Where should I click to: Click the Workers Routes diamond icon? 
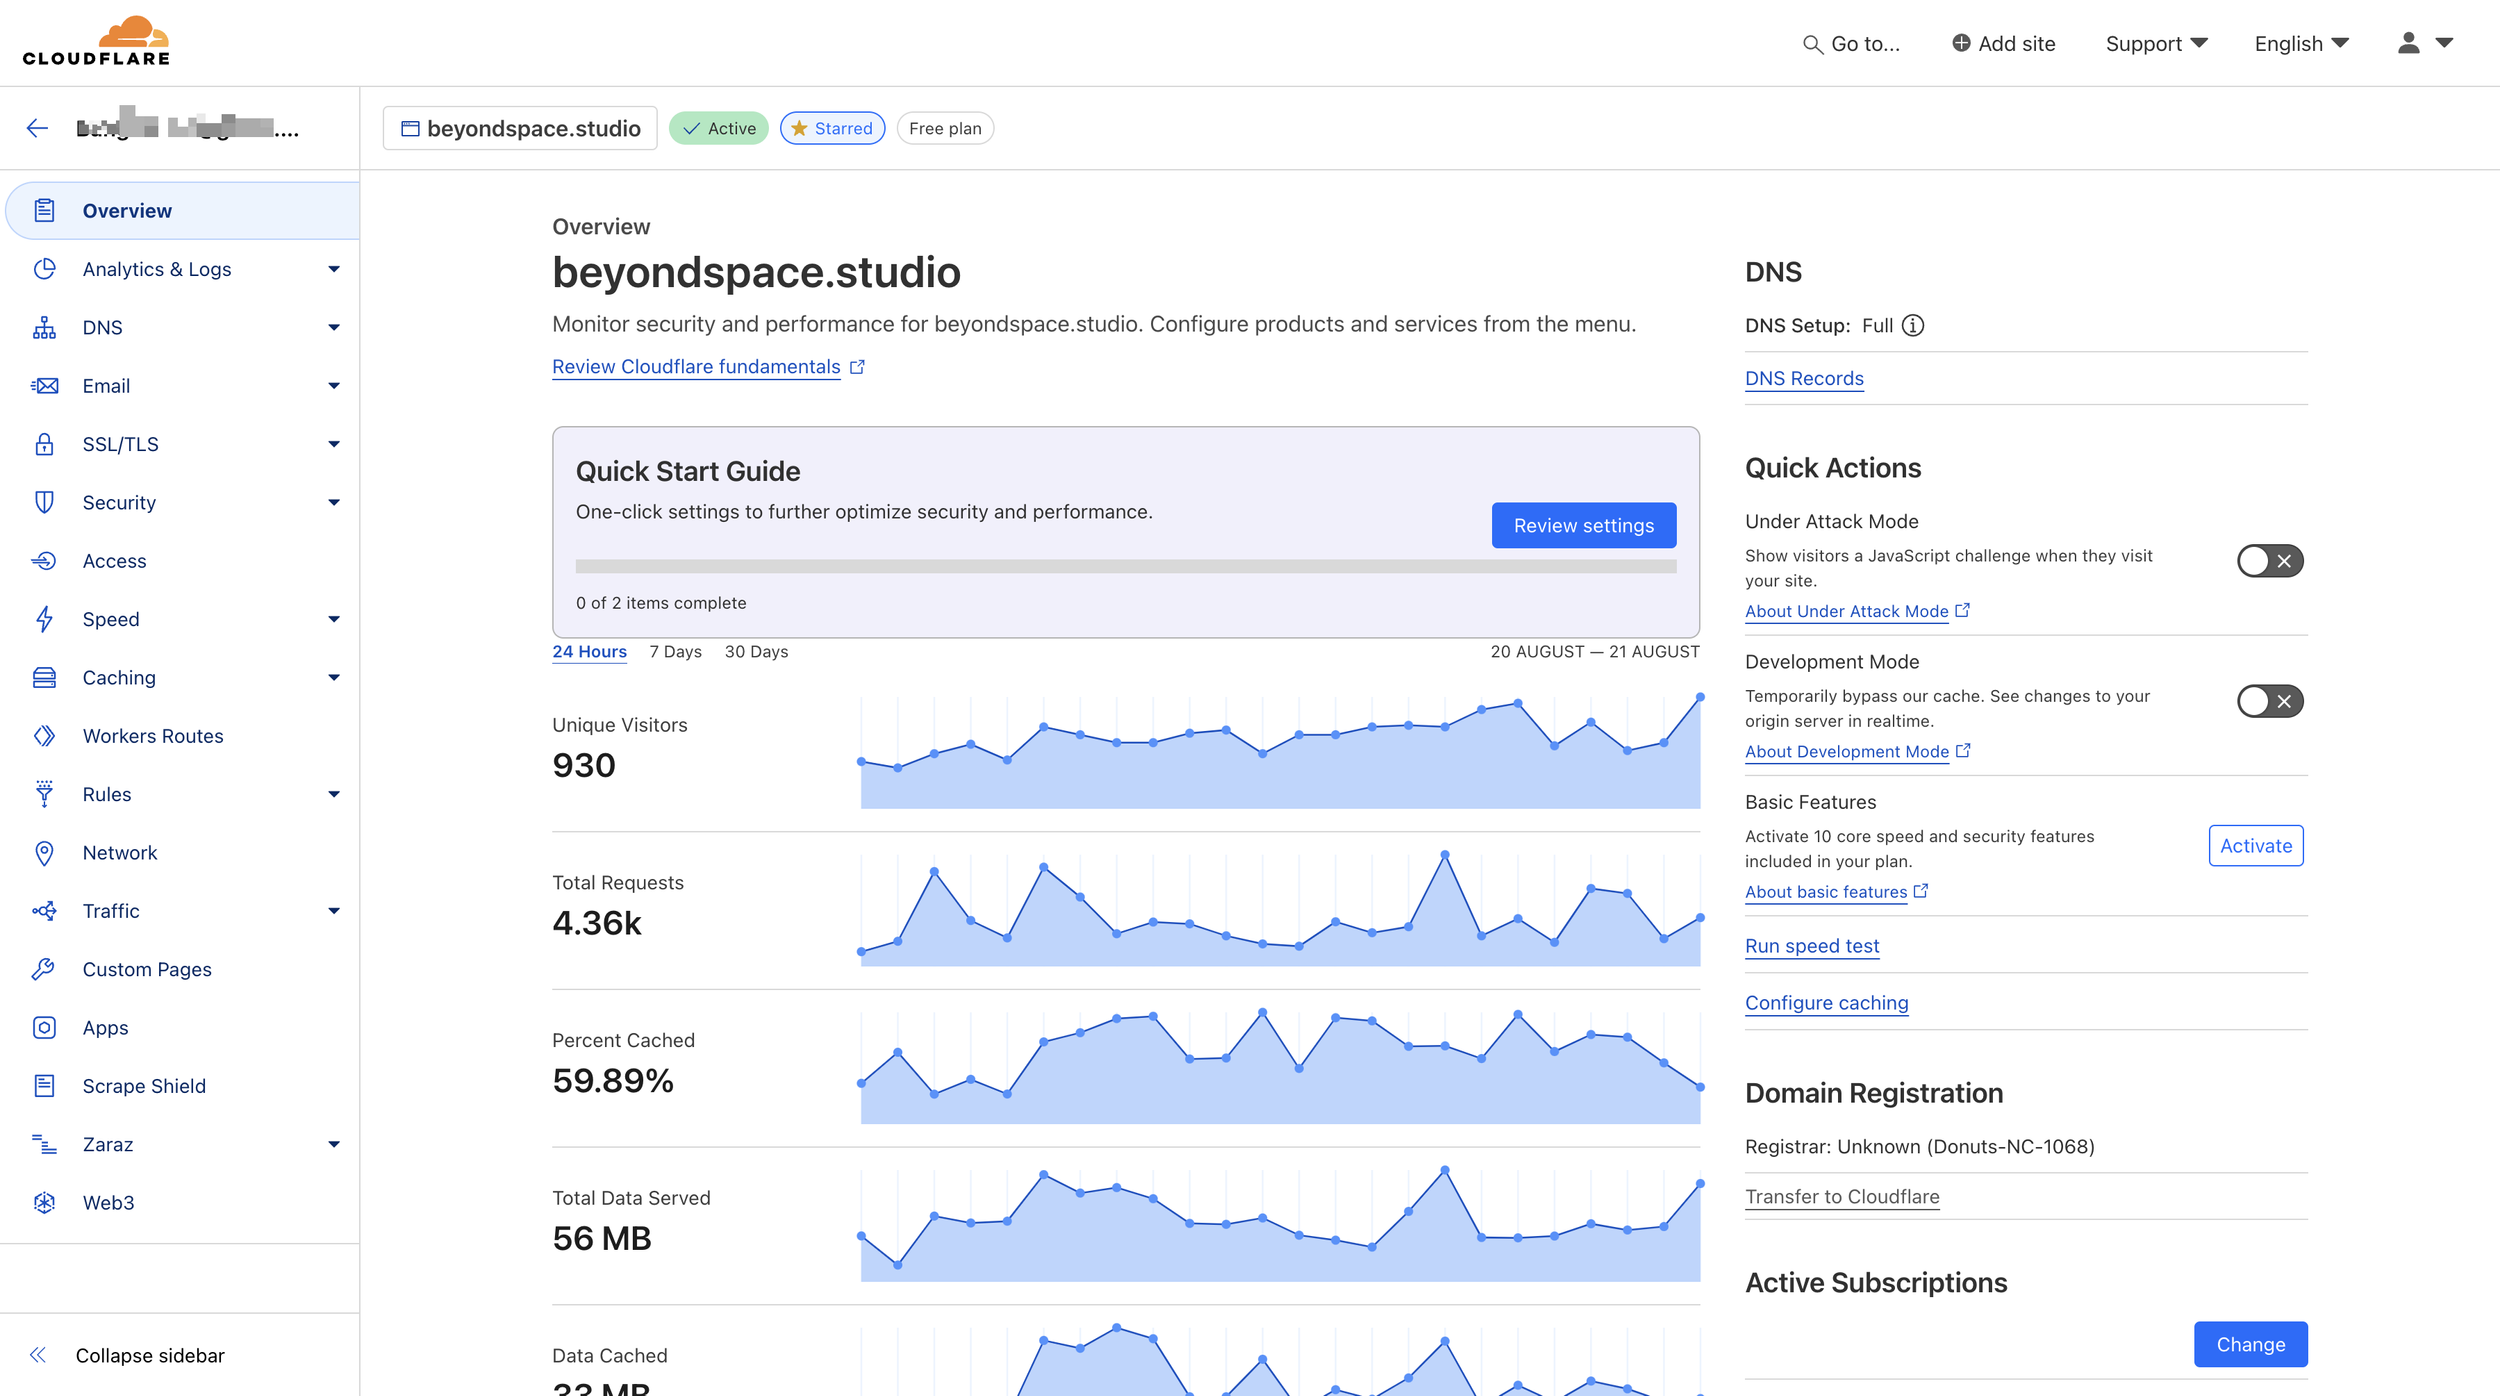point(44,736)
